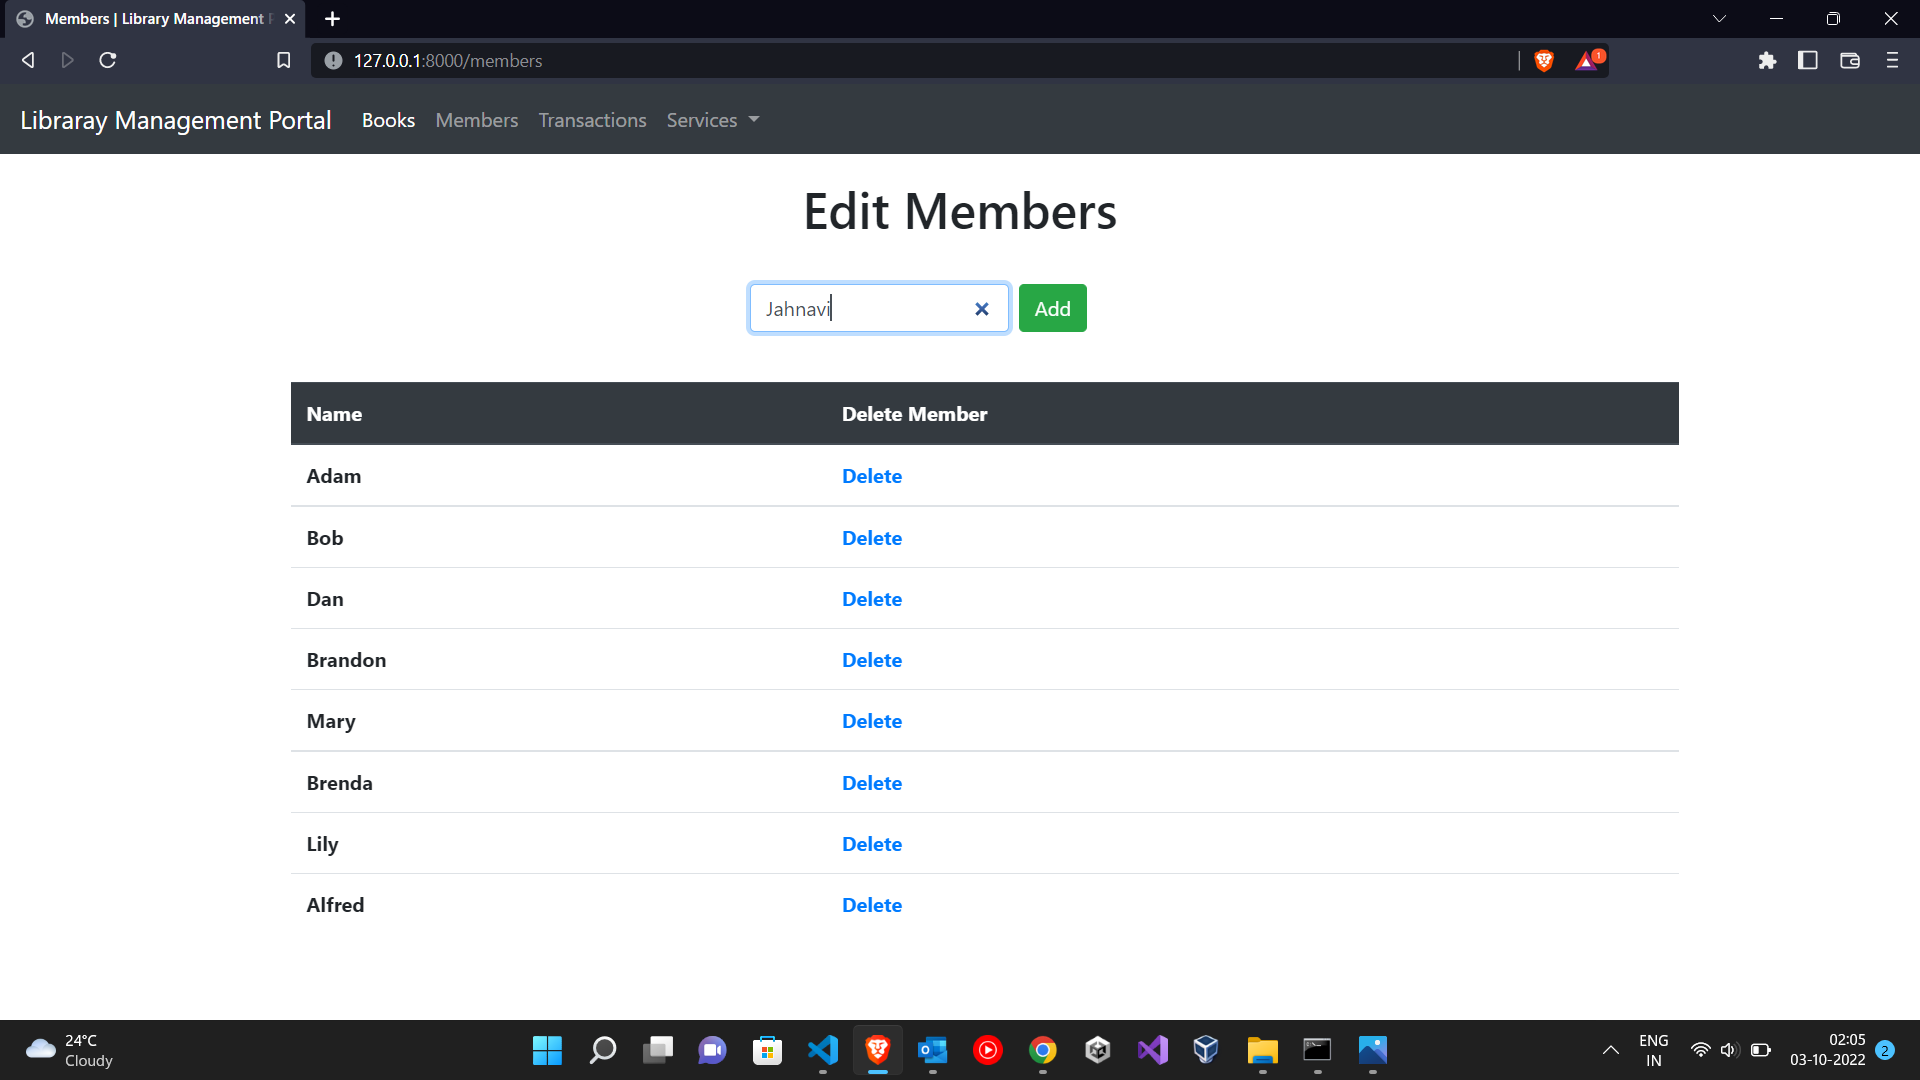
Task: Switch to the Books section
Action: [388, 120]
